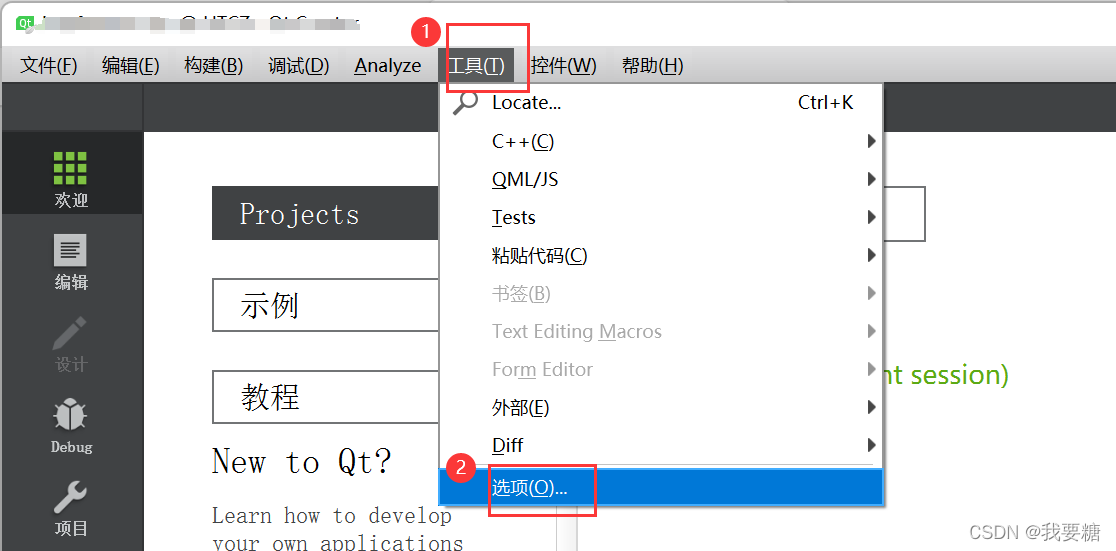Screen dimensions: 1116x551
Task: Click the Ctrl+K shortcut text
Action: [x=825, y=103]
